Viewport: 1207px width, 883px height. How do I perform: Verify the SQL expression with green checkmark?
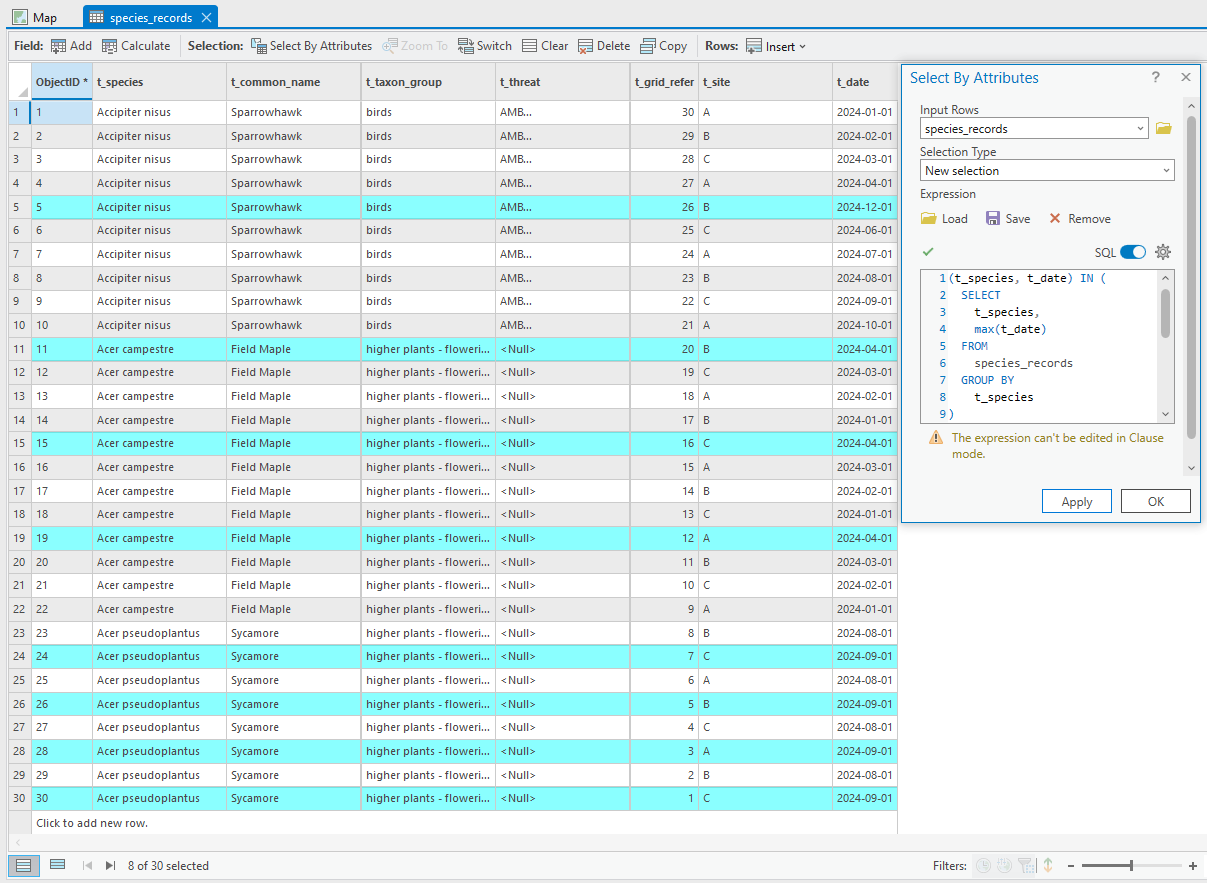point(928,252)
